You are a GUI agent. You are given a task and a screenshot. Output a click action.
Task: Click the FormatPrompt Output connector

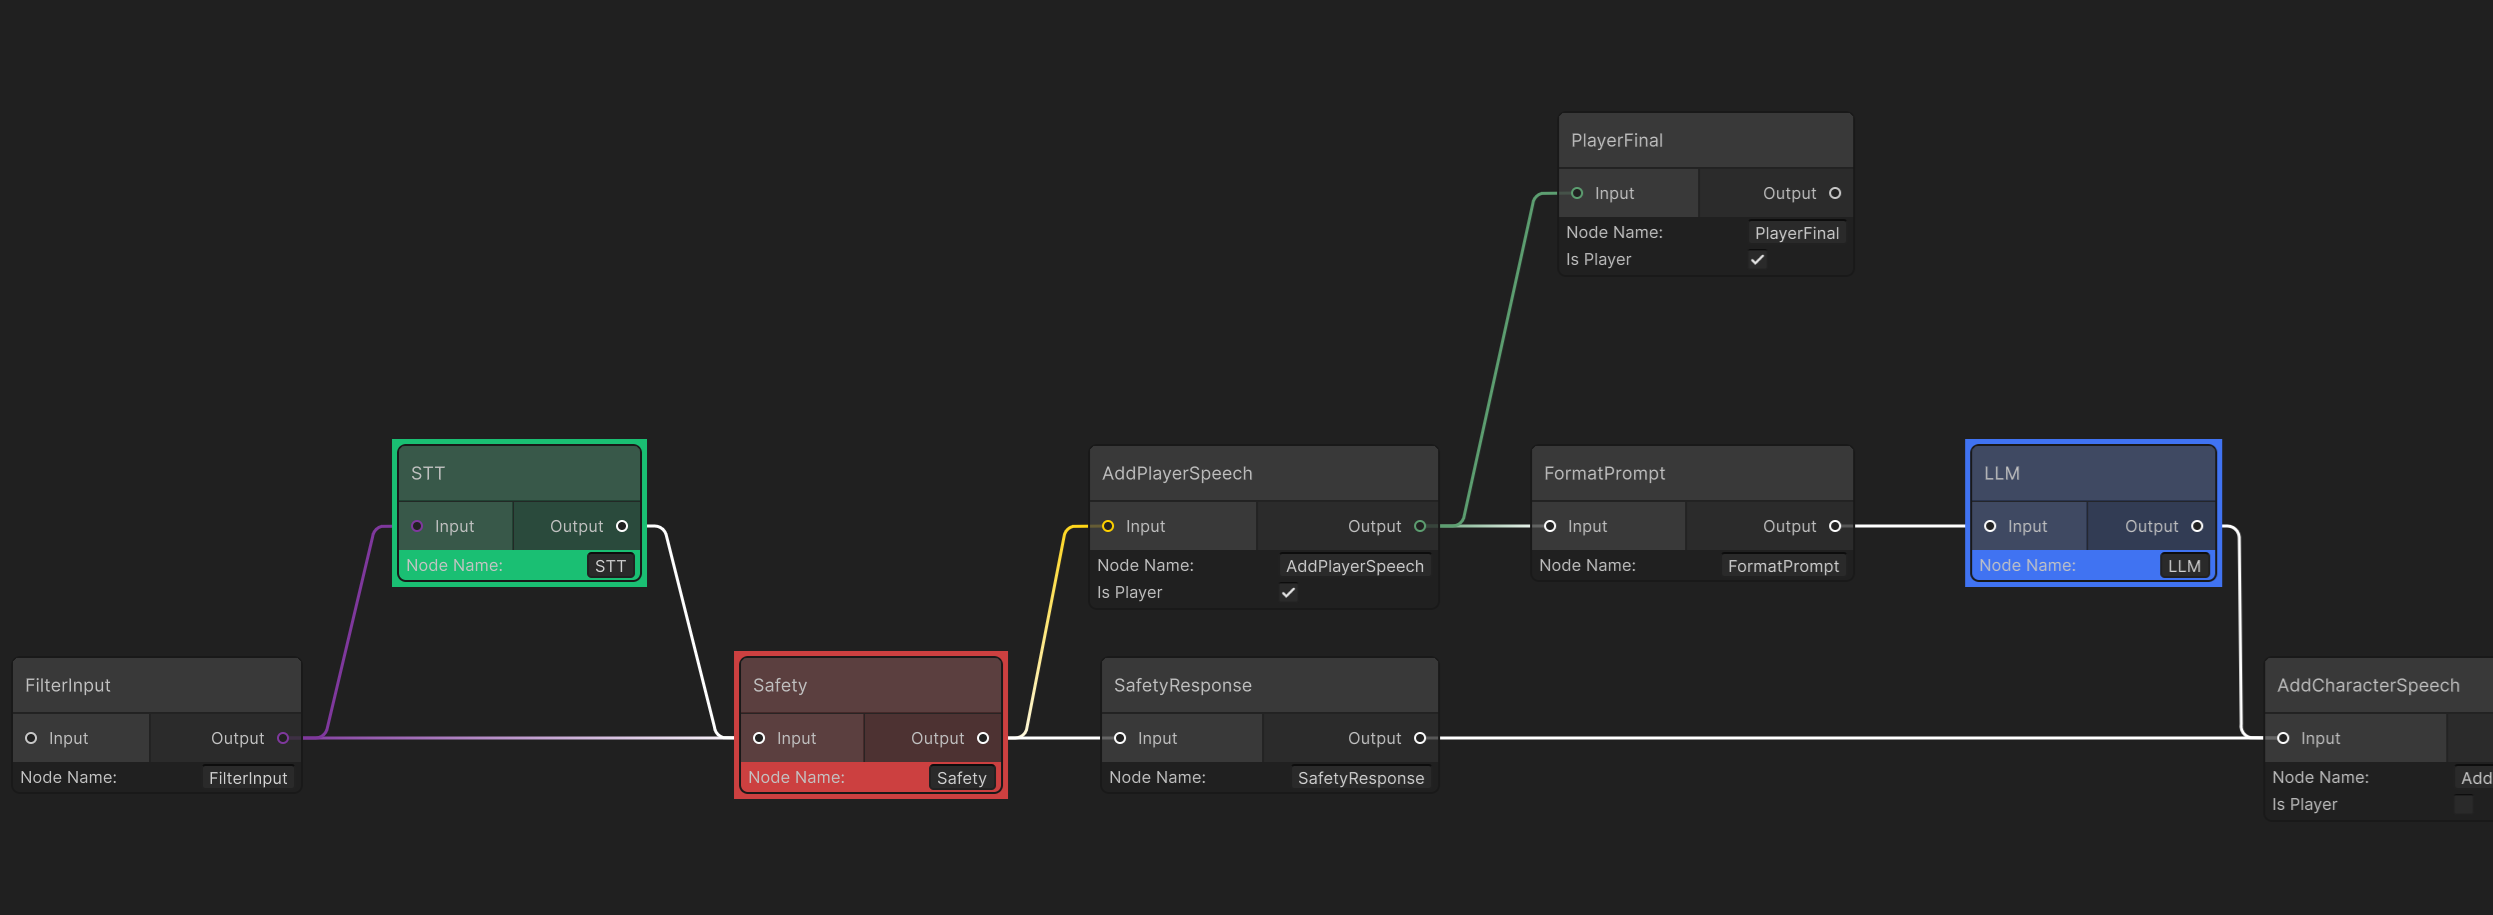[x=1834, y=525]
